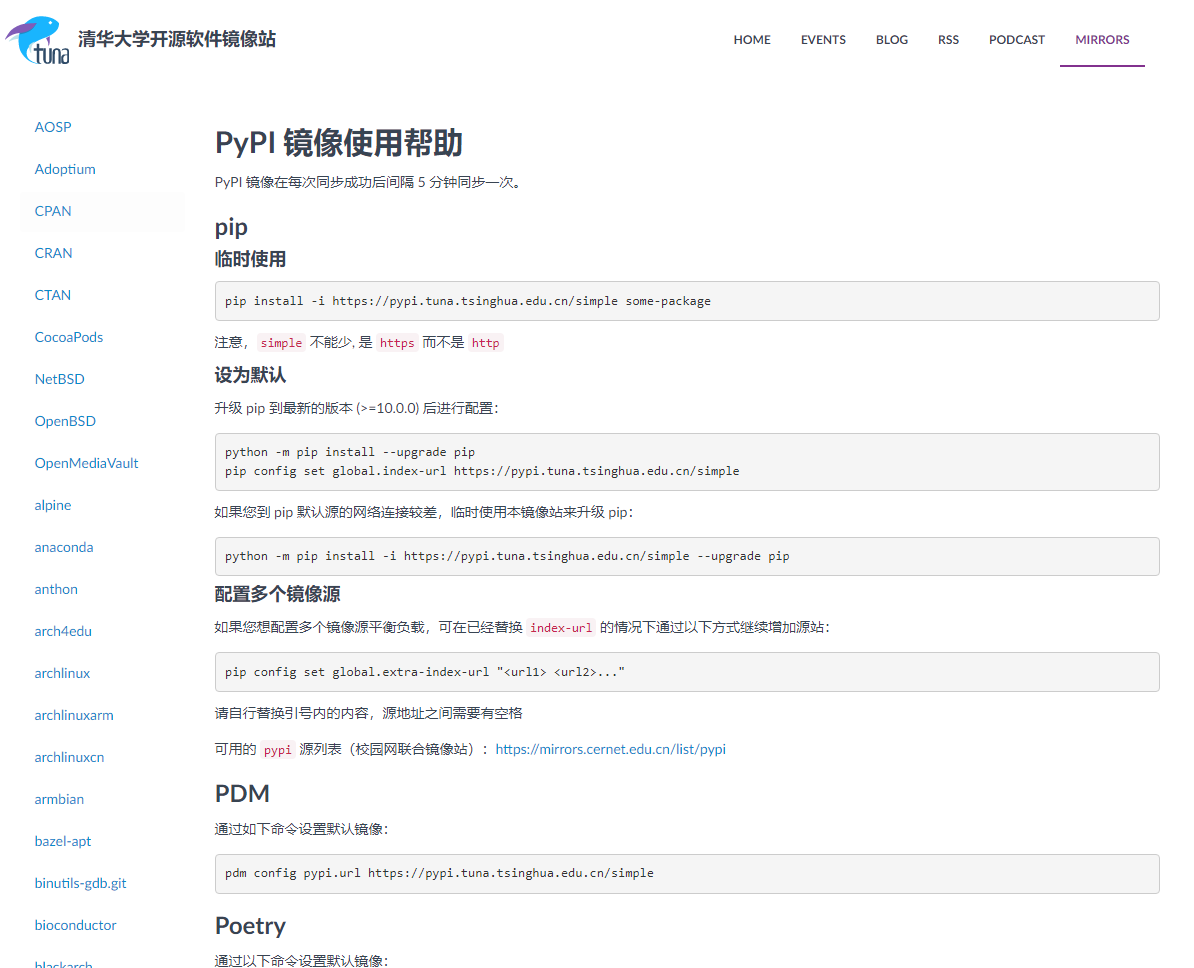The width and height of the screenshot is (1194, 968).
Task: Click the site title 清华大学开源软件镜像站
Action: tap(177, 40)
